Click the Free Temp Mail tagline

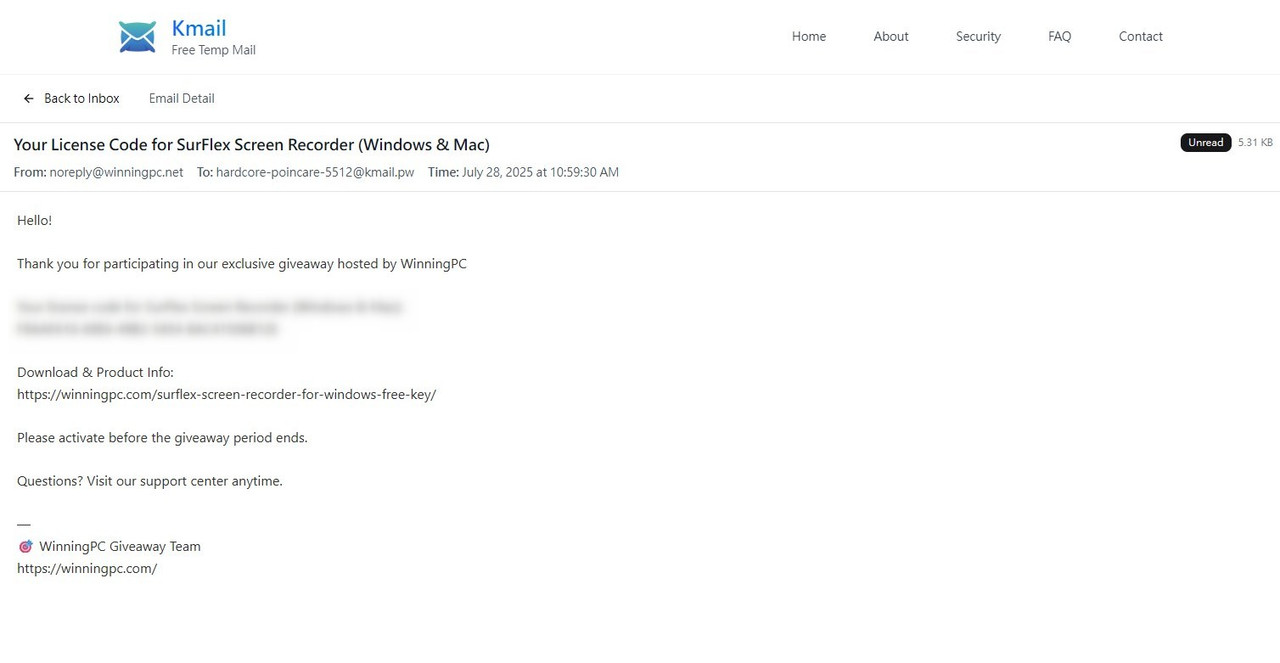[213, 50]
